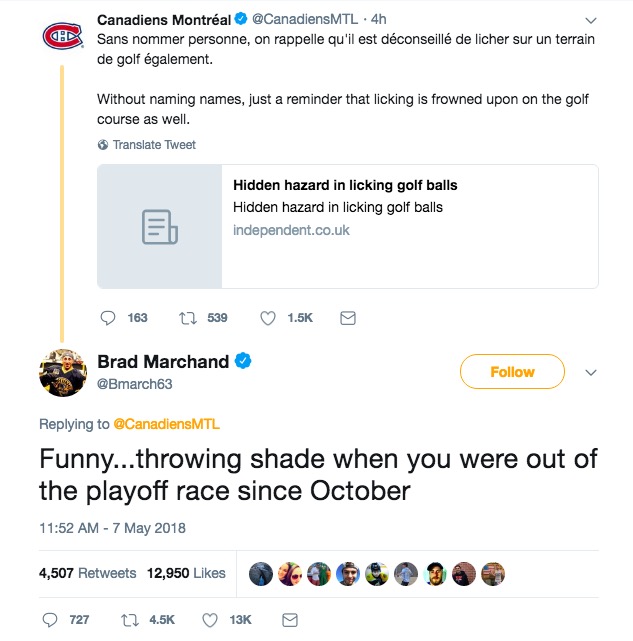Reply to Brad Marchand's tweet
This screenshot has height=641, width=633.
click(53, 620)
